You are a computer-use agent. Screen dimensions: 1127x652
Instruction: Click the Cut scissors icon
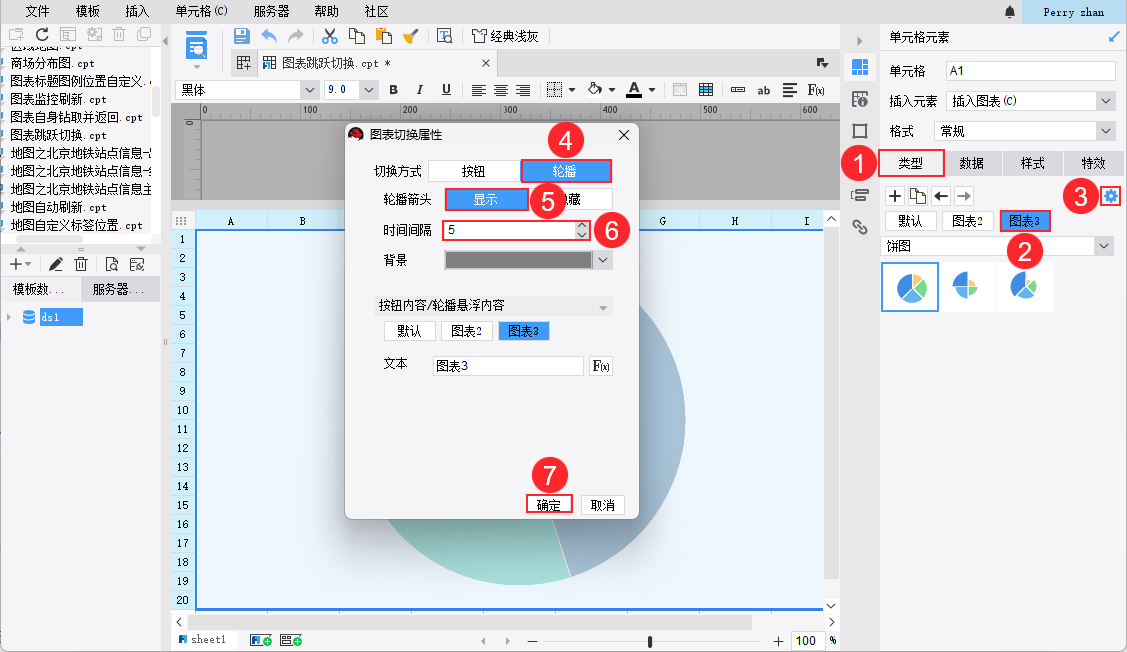(x=329, y=36)
